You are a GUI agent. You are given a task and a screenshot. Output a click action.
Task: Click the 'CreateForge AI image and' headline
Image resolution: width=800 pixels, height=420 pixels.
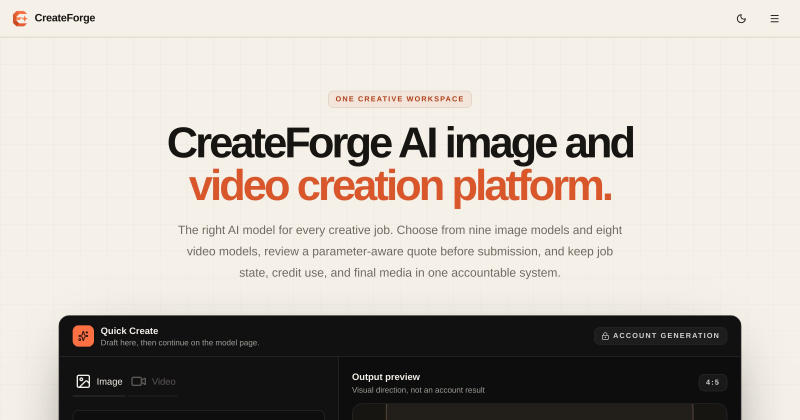(x=400, y=143)
